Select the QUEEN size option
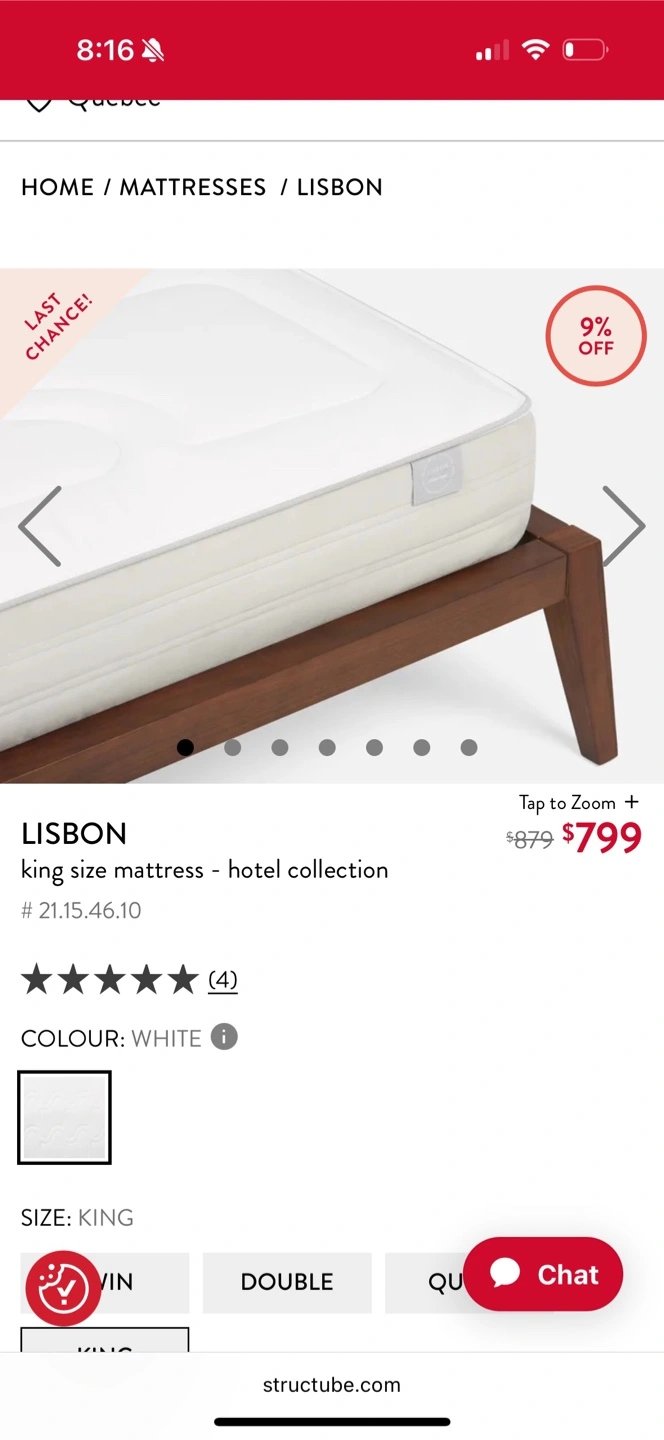 pos(424,1282)
